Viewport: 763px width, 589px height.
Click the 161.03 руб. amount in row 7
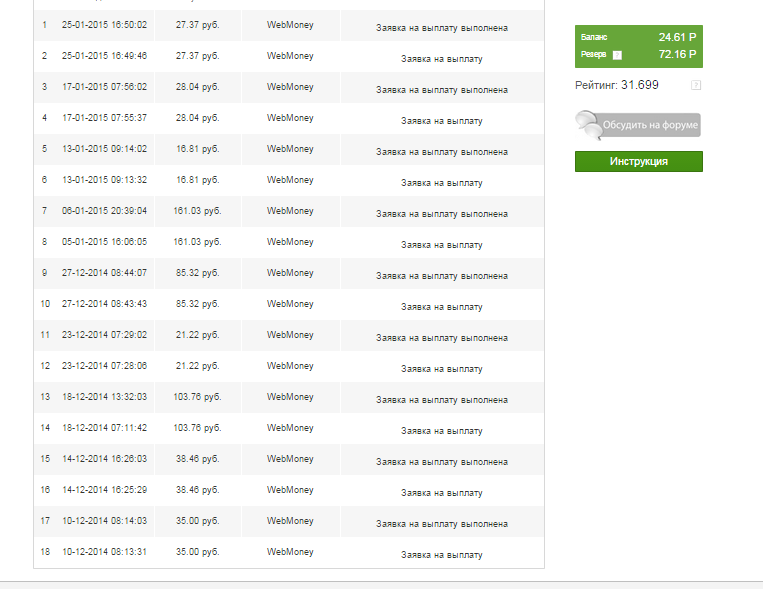197,211
